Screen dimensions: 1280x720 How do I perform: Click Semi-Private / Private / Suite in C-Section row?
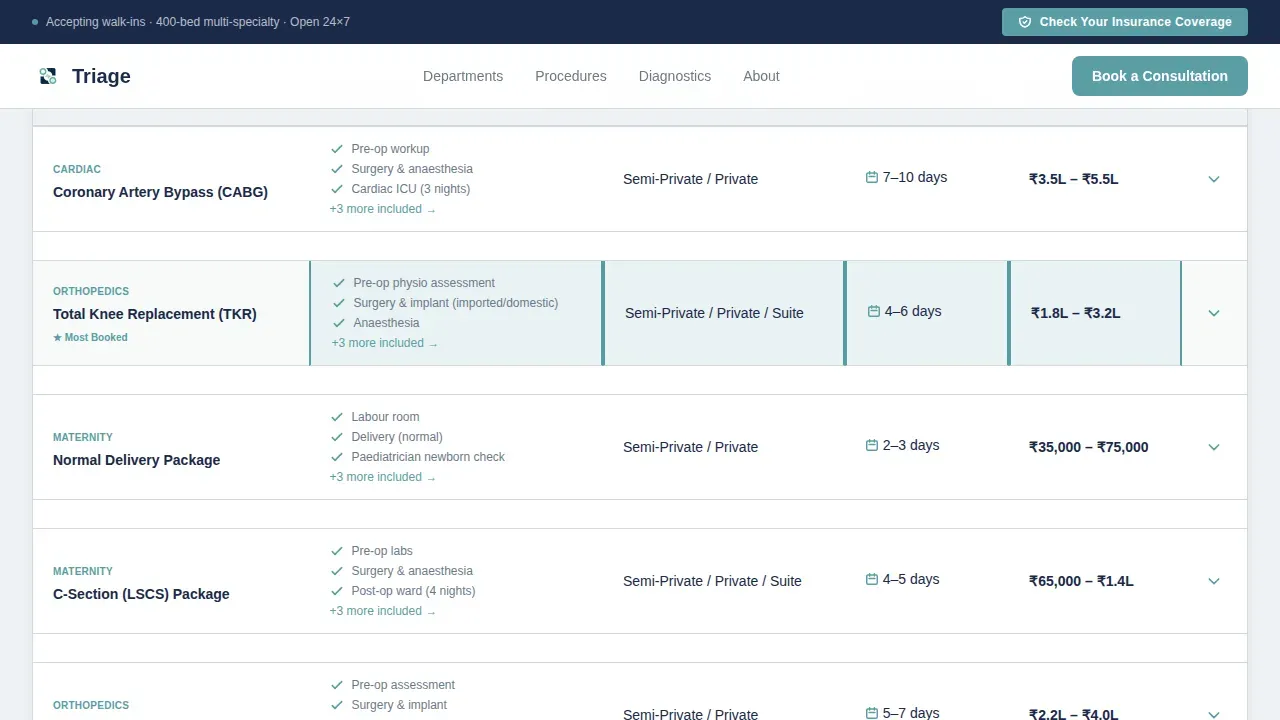(712, 581)
